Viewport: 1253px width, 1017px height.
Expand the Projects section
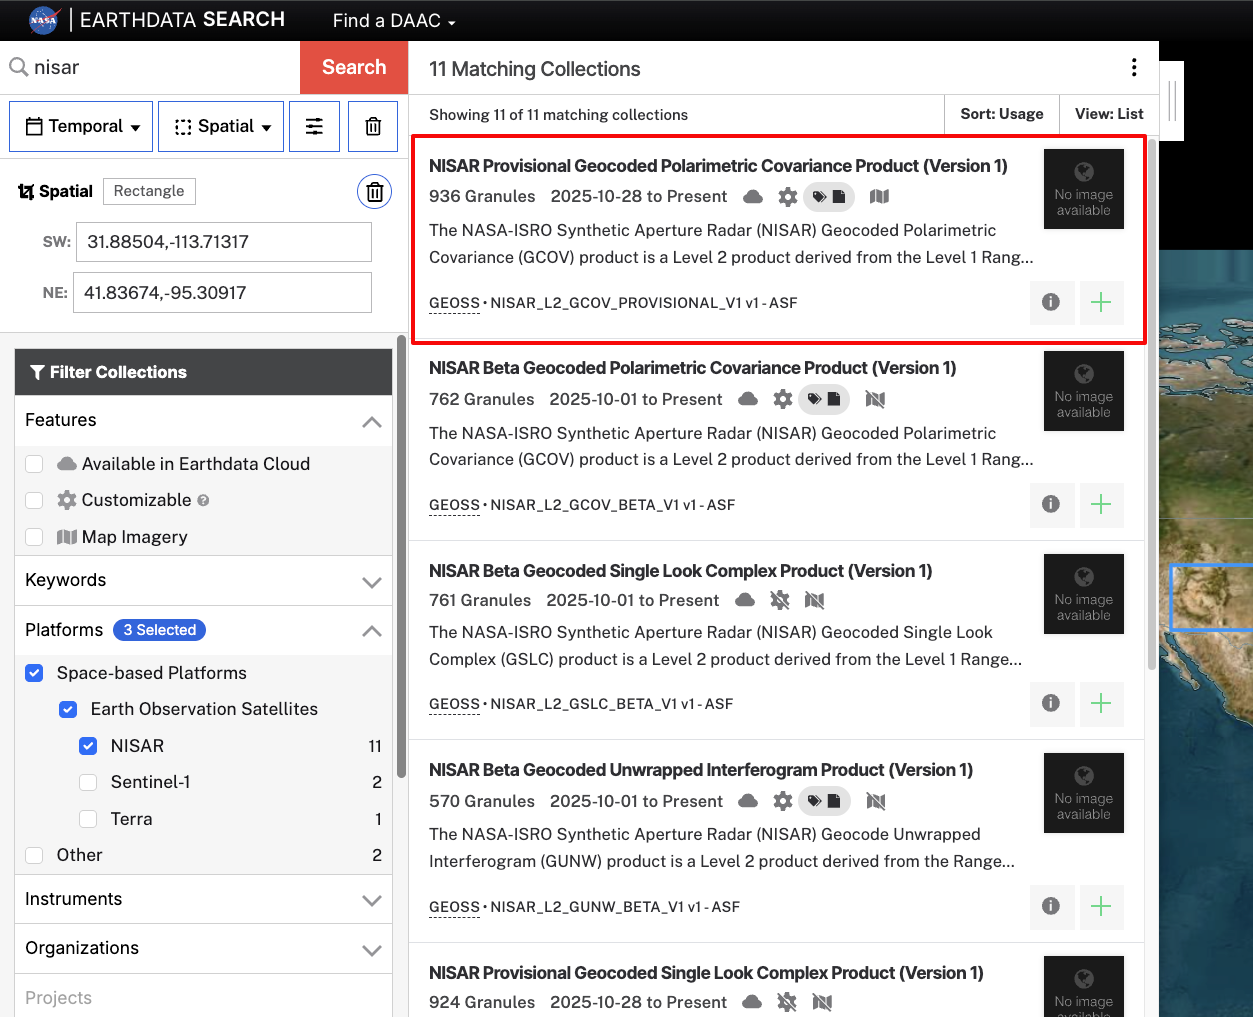[203, 998]
